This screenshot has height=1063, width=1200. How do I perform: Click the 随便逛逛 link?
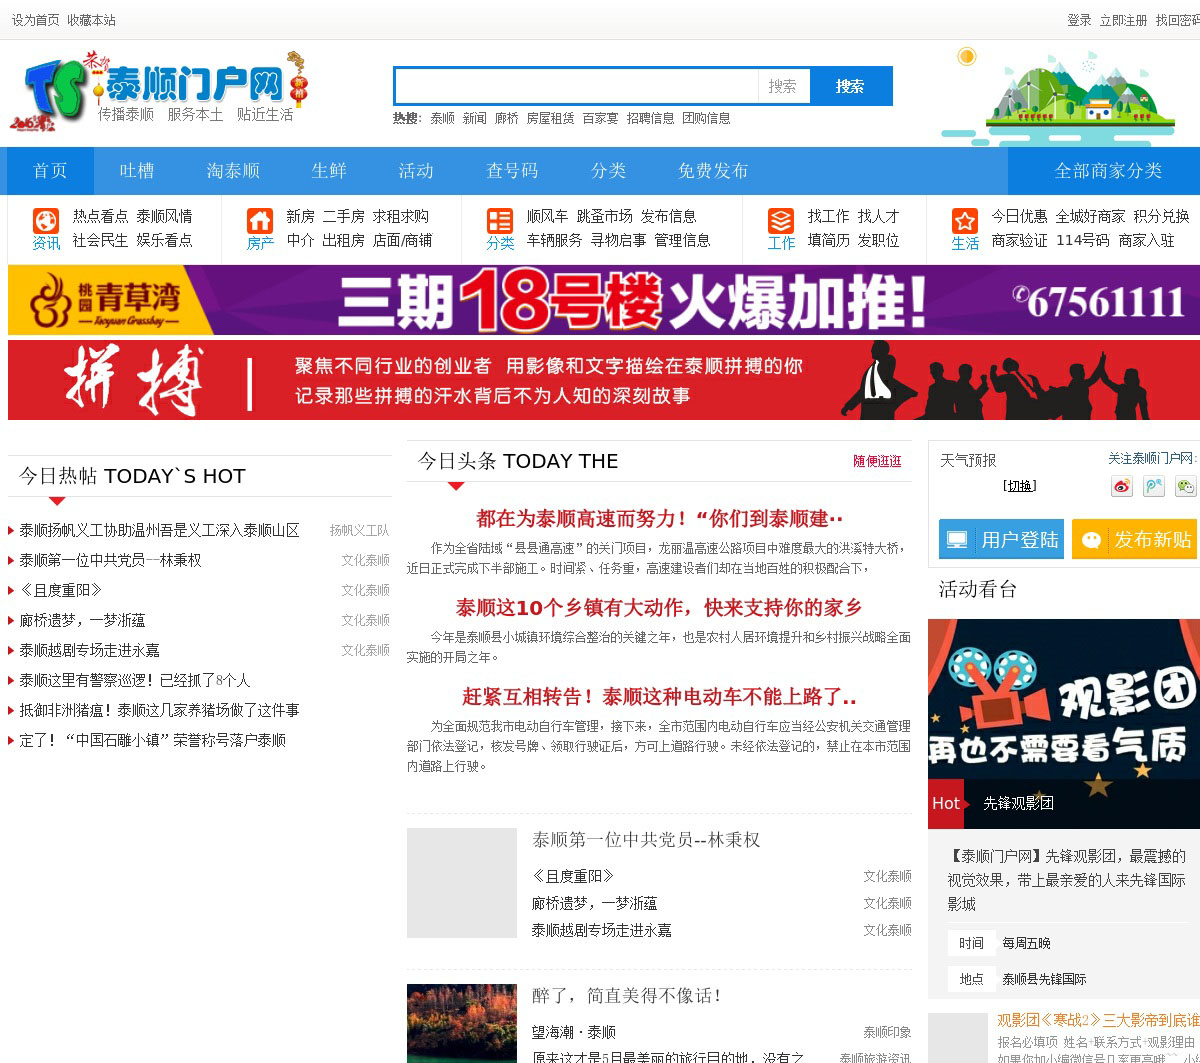pyautogui.click(x=877, y=461)
